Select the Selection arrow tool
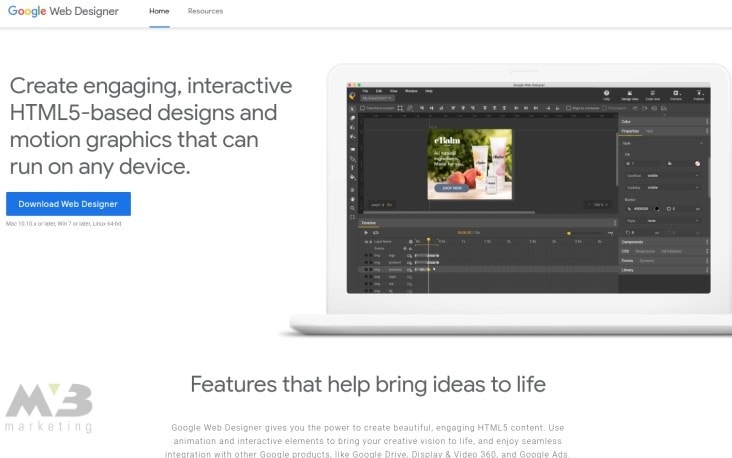Screen dimensions: 732x458 click(352, 108)
